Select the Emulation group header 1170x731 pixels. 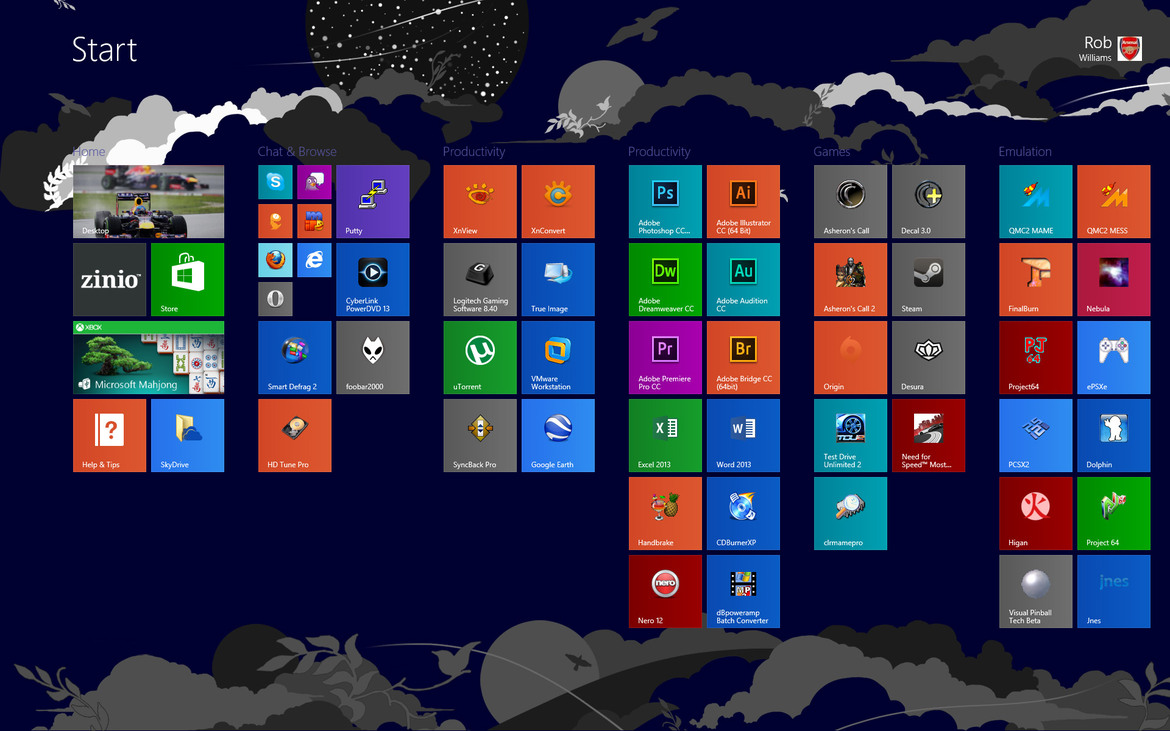click(x=1025, y=151)
